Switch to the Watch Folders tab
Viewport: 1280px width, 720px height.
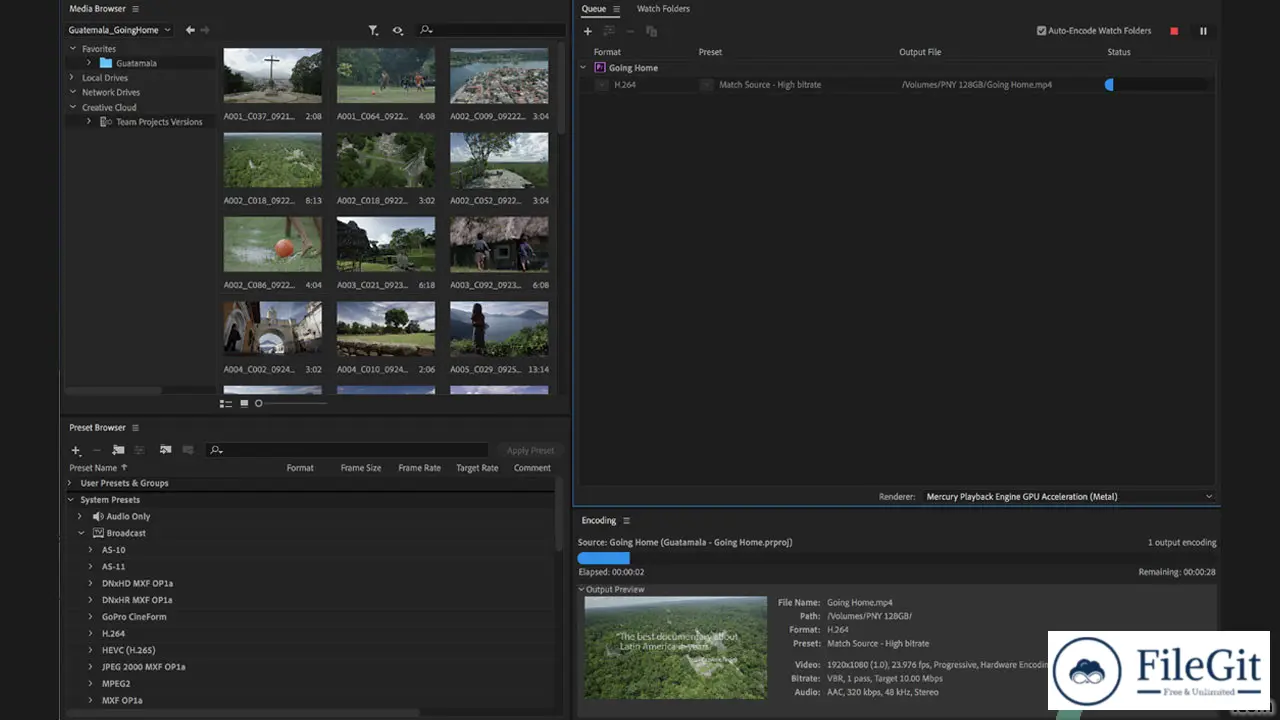click(x=663, y=9)
